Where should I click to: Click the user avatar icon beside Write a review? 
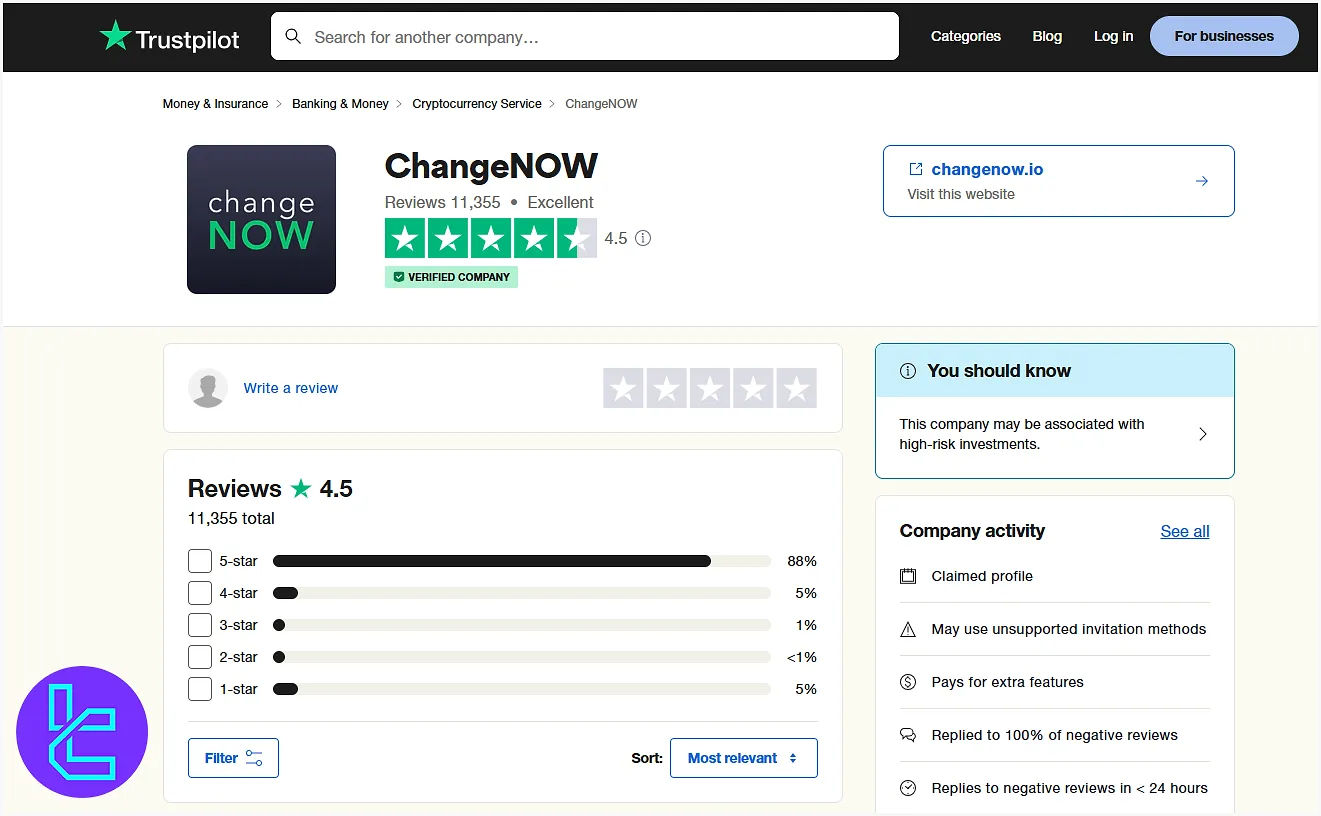(208, 388)
